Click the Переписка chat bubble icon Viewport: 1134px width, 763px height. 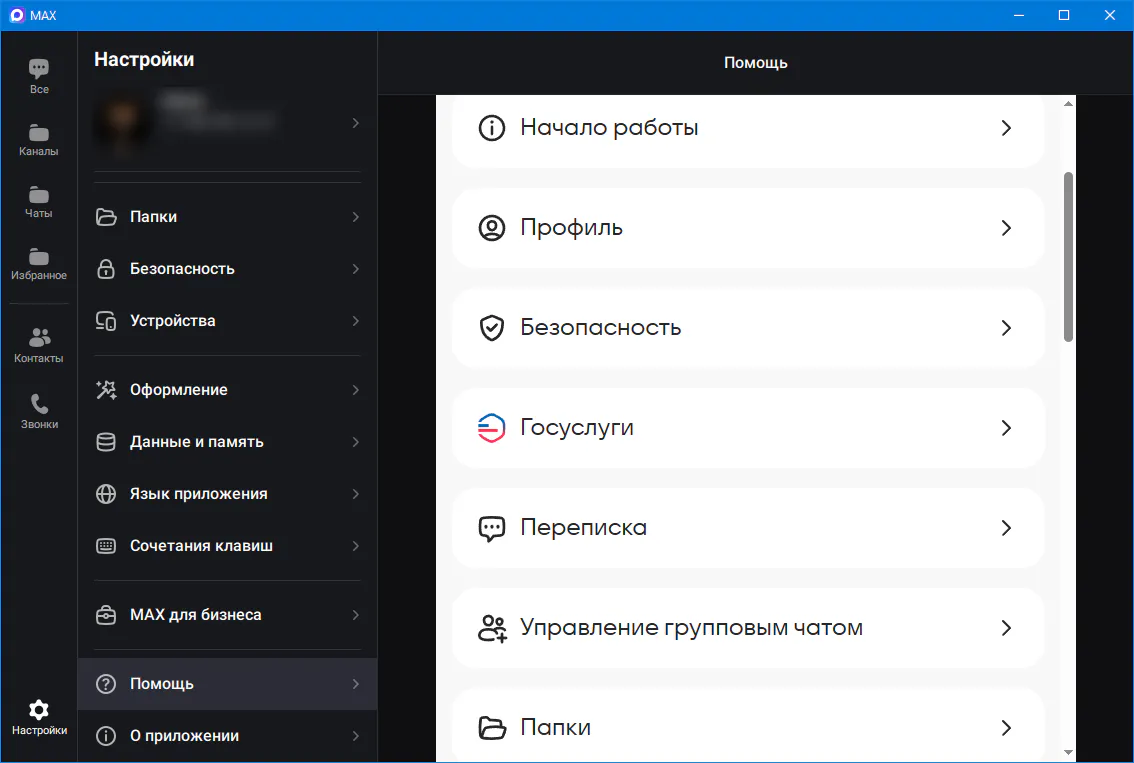492,528
